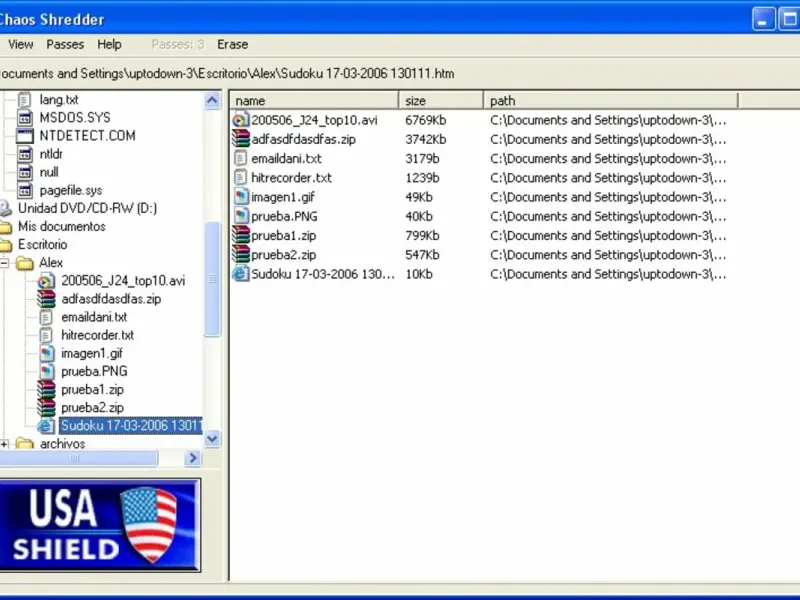Select prueba1.zip name in file list
Viewport: 800px width, 600px height.
click(284, 236)
